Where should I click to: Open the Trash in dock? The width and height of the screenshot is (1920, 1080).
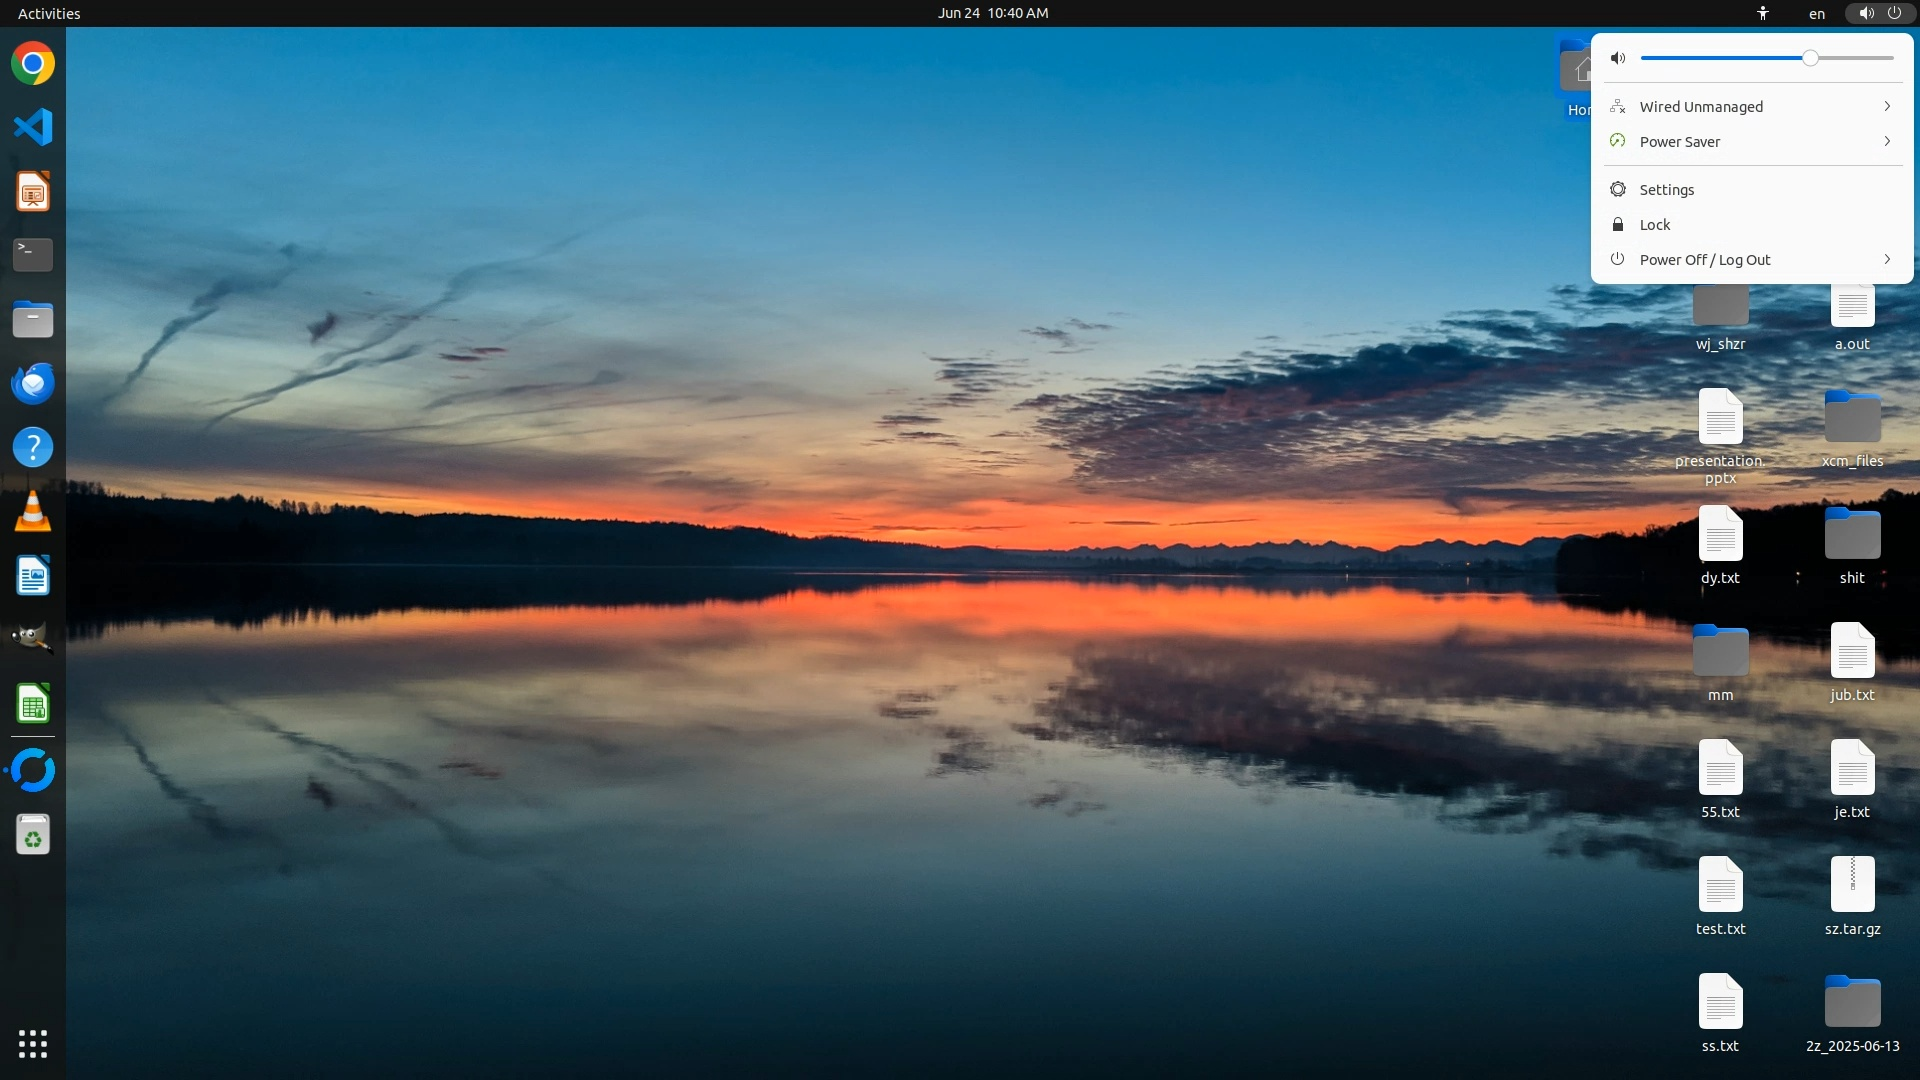(33, 835)
